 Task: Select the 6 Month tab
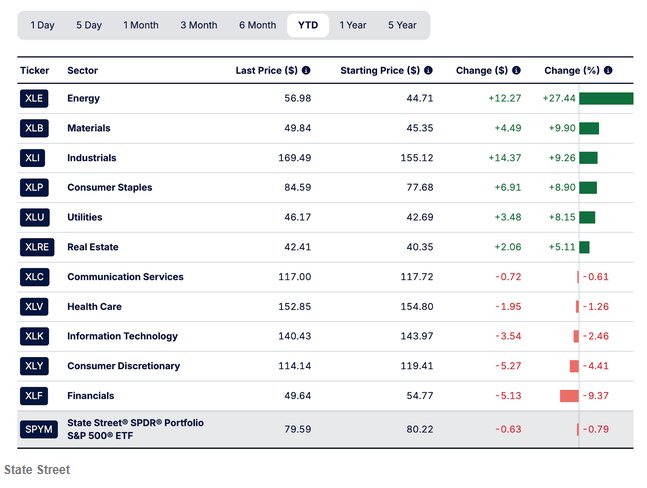coord(257,25)
